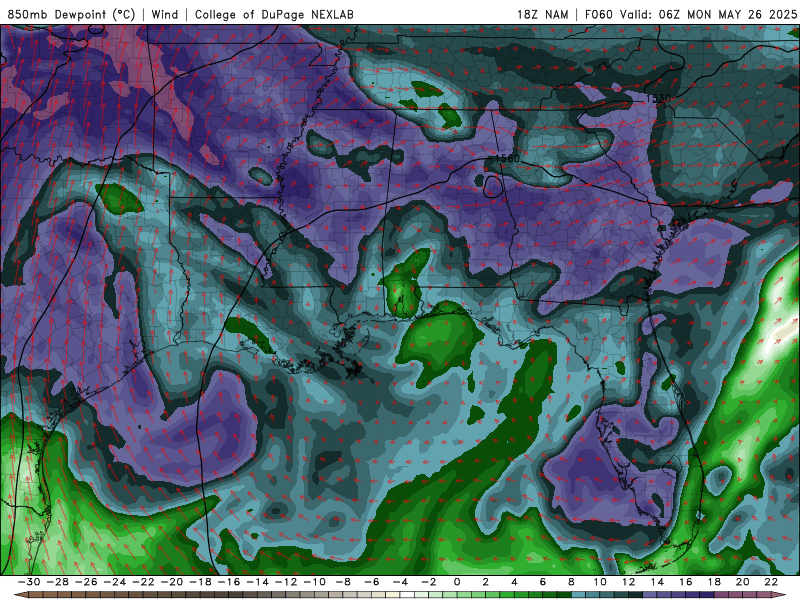Click the 4 color scale label
800x600 pixels.
(x=514, y=582)
